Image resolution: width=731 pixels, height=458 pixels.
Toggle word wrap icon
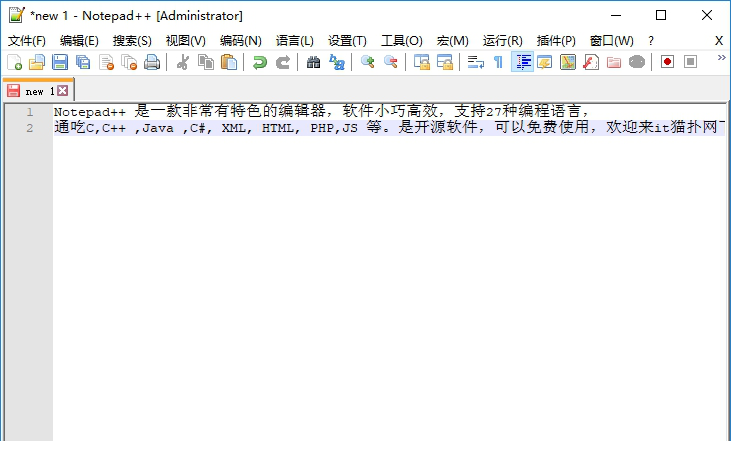[476, 62]
